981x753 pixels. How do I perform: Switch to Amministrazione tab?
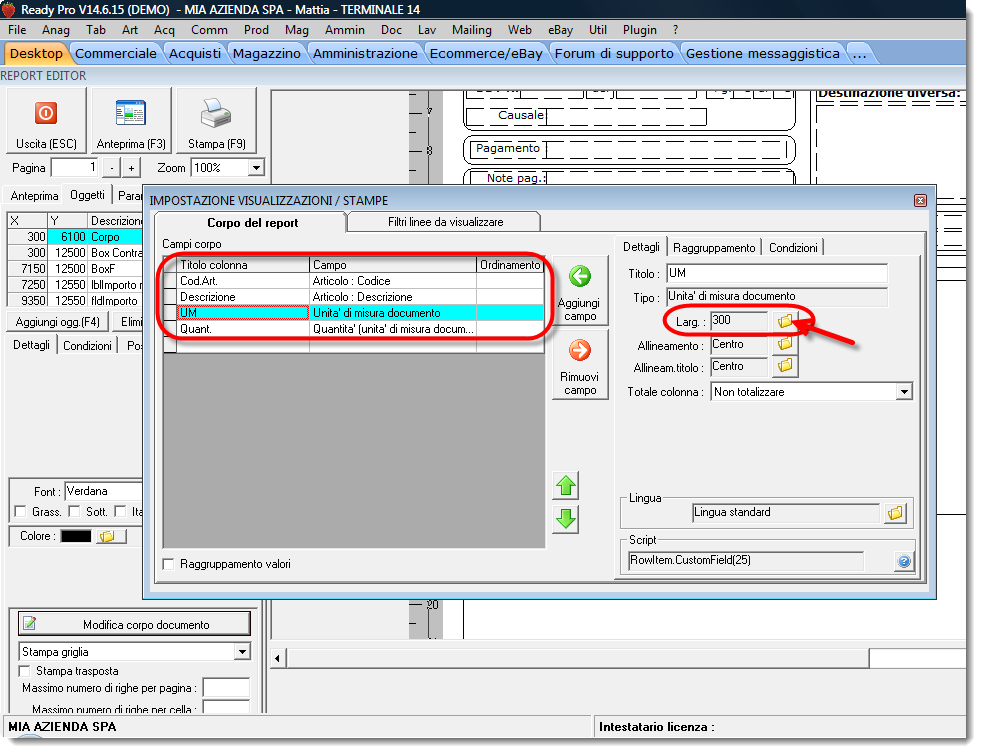[365, 54]
